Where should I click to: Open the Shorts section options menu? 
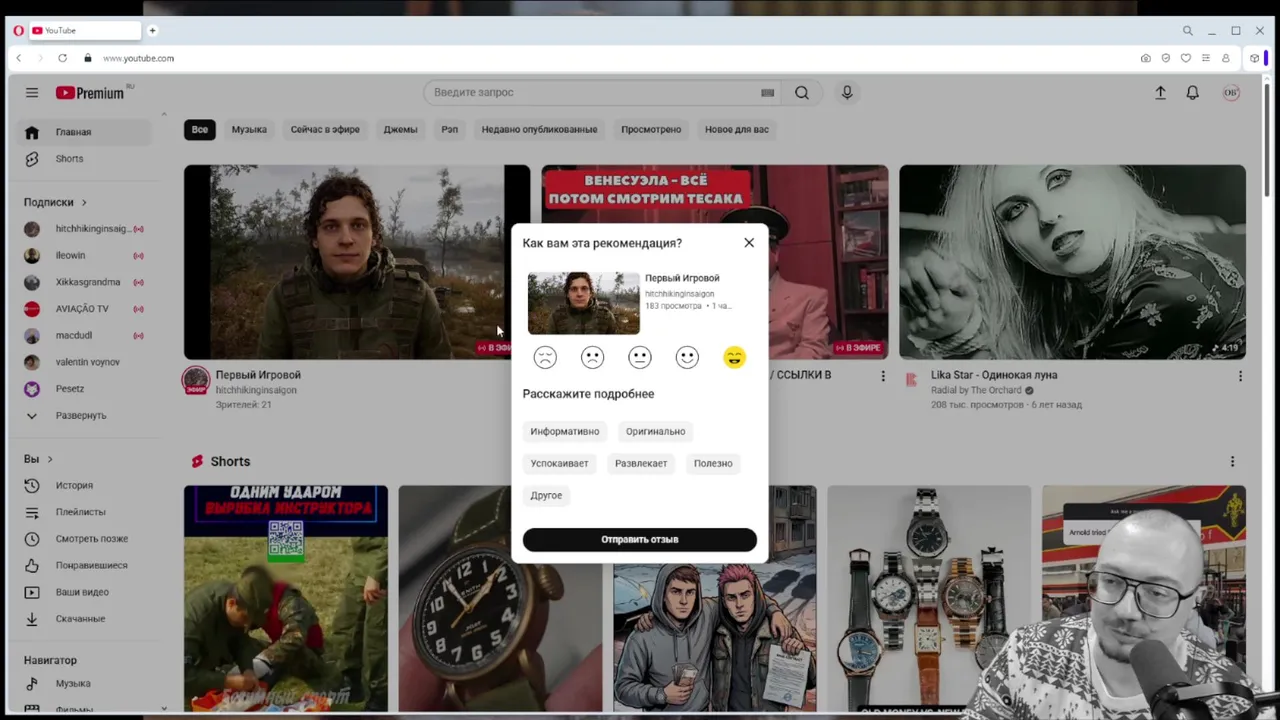tap(1232, 461)
